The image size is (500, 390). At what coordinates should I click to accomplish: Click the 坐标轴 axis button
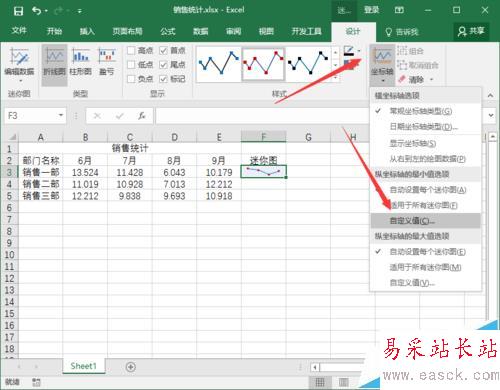(x=383, y=64)
